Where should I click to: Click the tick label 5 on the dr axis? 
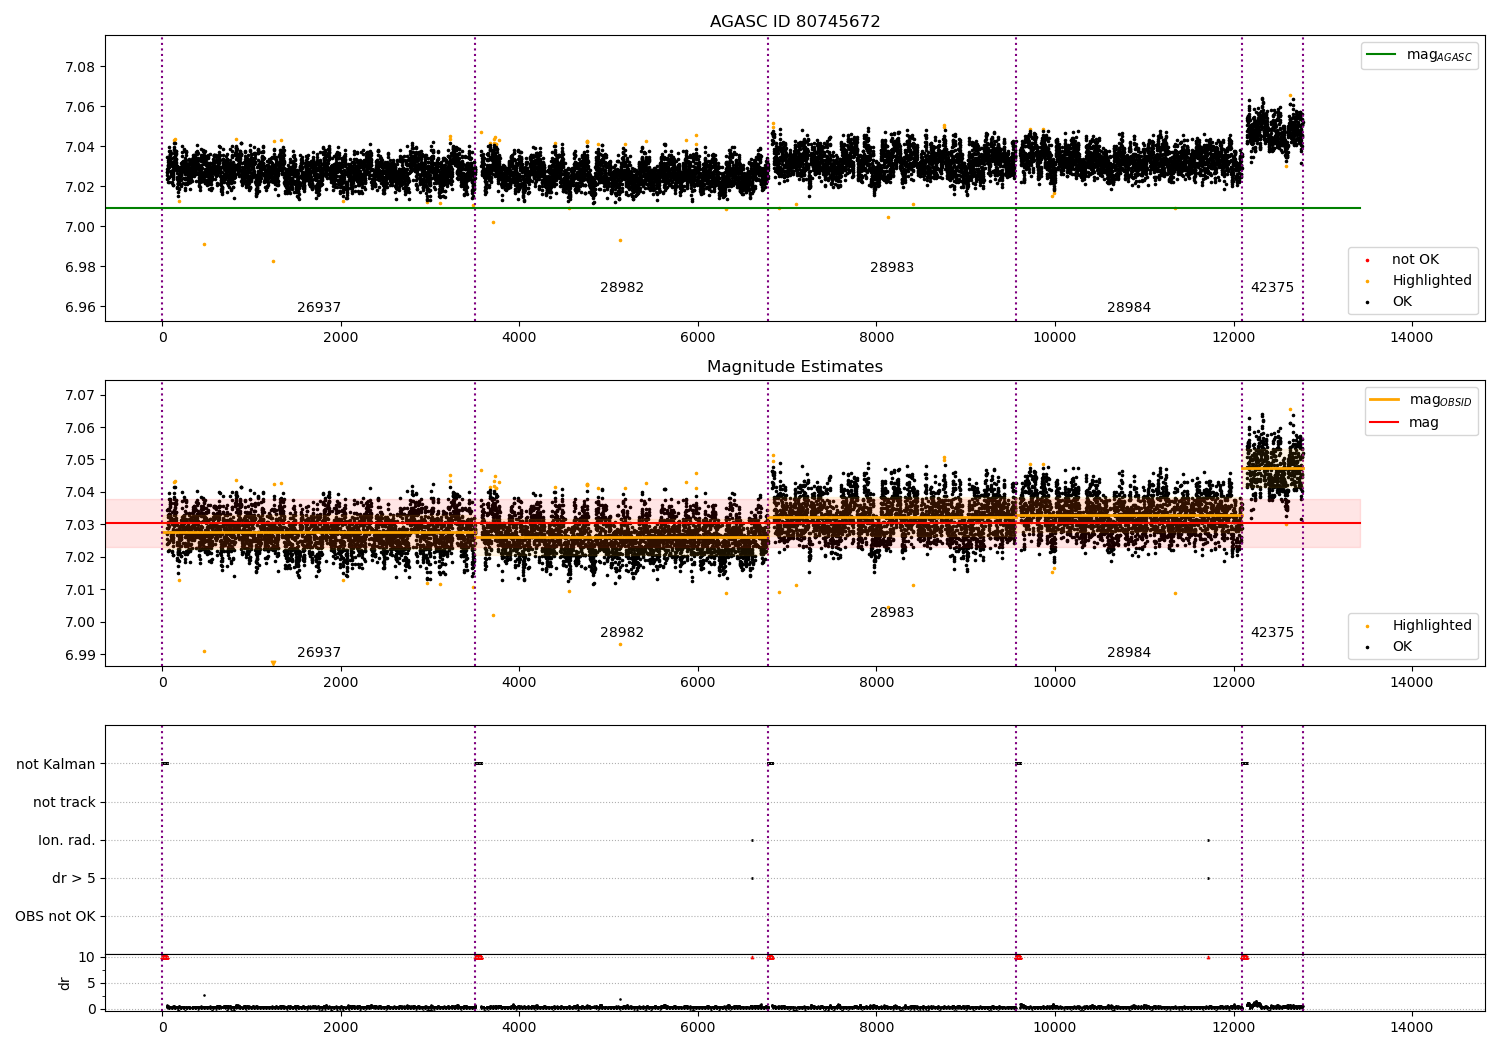(x=91, y=984)
